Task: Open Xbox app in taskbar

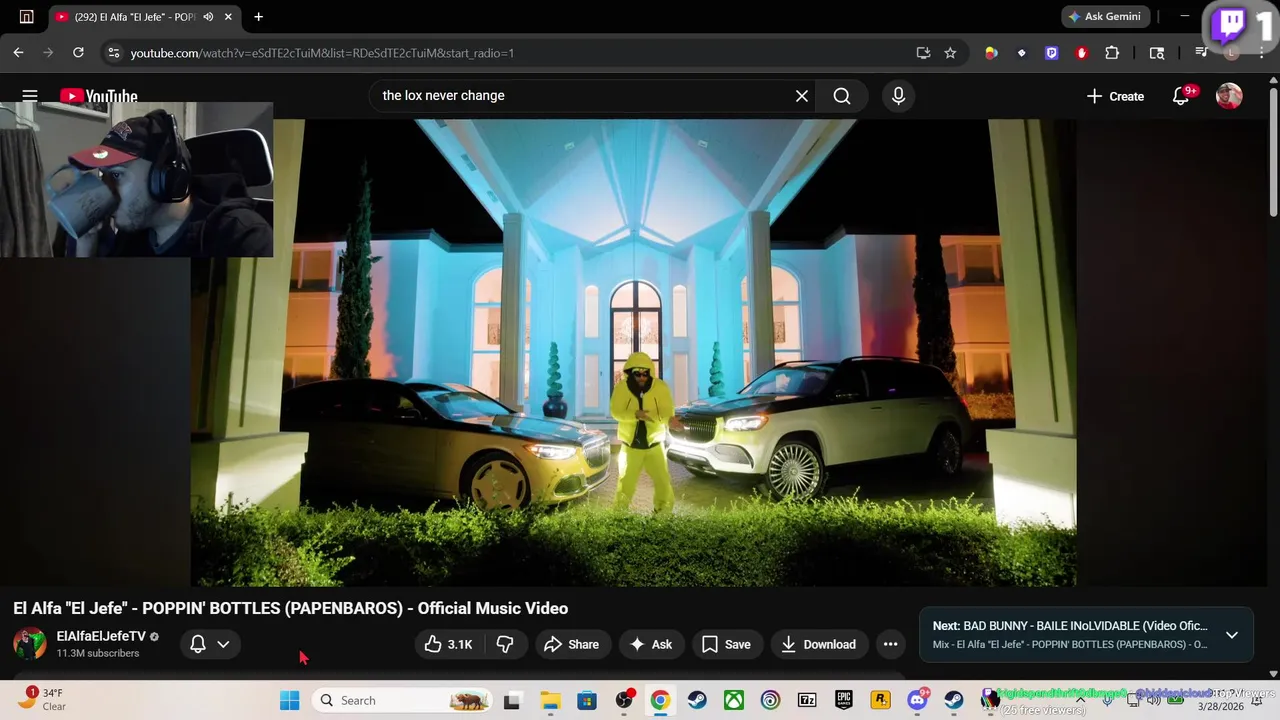Action: [733, 700]
